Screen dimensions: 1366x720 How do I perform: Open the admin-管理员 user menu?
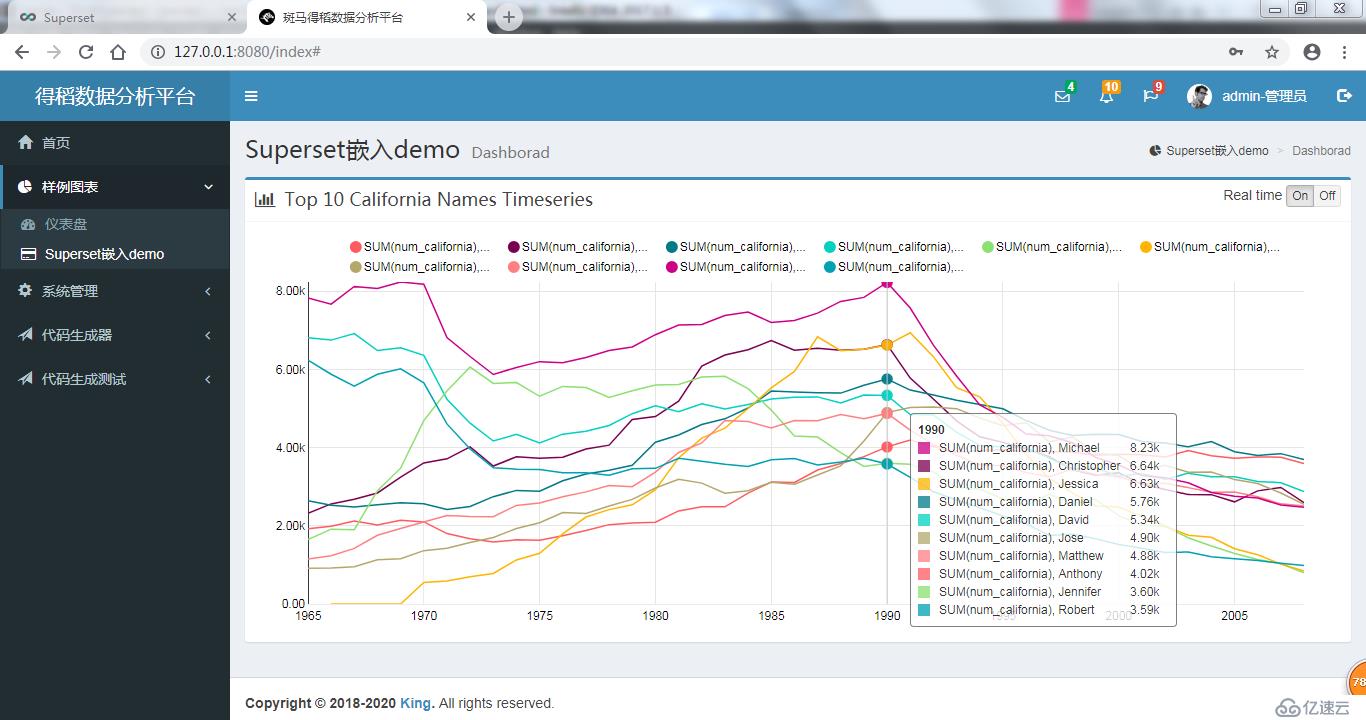pos(1247,96)
